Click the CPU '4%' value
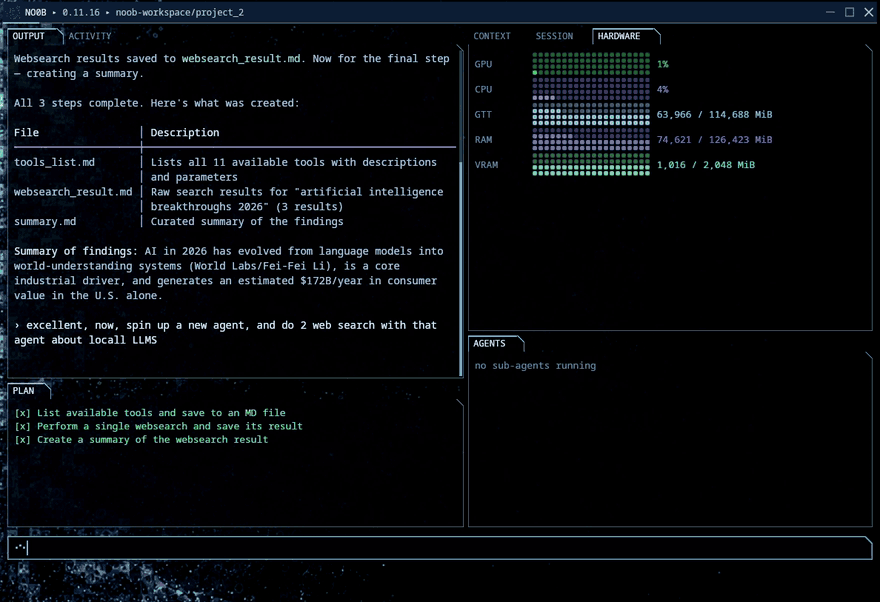This screenshot has width=880, height=602. (x=662, y=89)
